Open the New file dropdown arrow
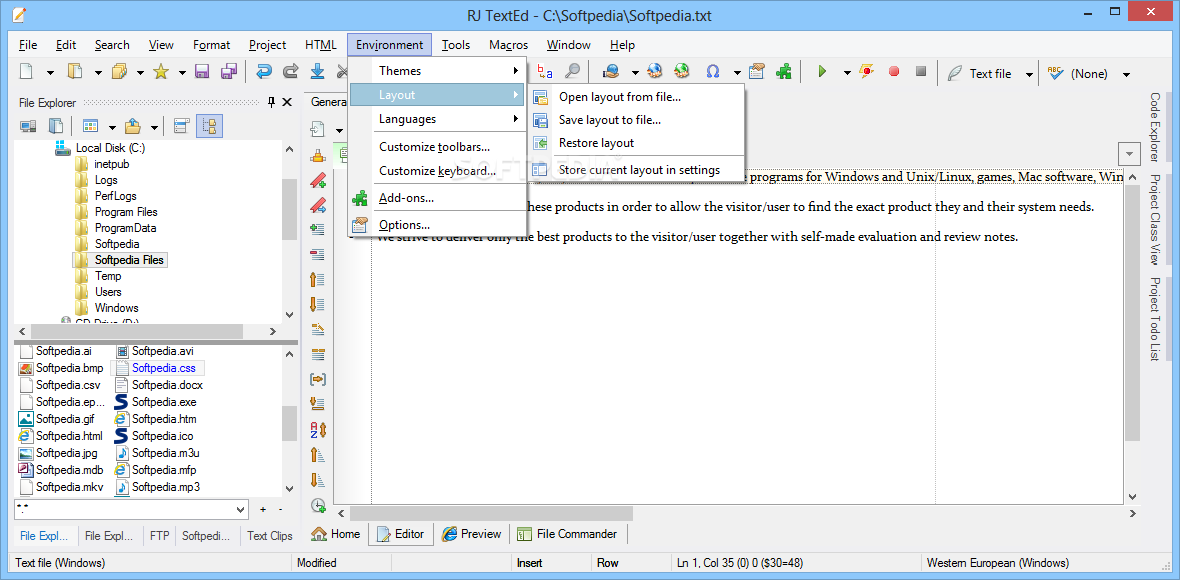The image size is (1180, 580). pyautogui.click(x=50, y=73)
